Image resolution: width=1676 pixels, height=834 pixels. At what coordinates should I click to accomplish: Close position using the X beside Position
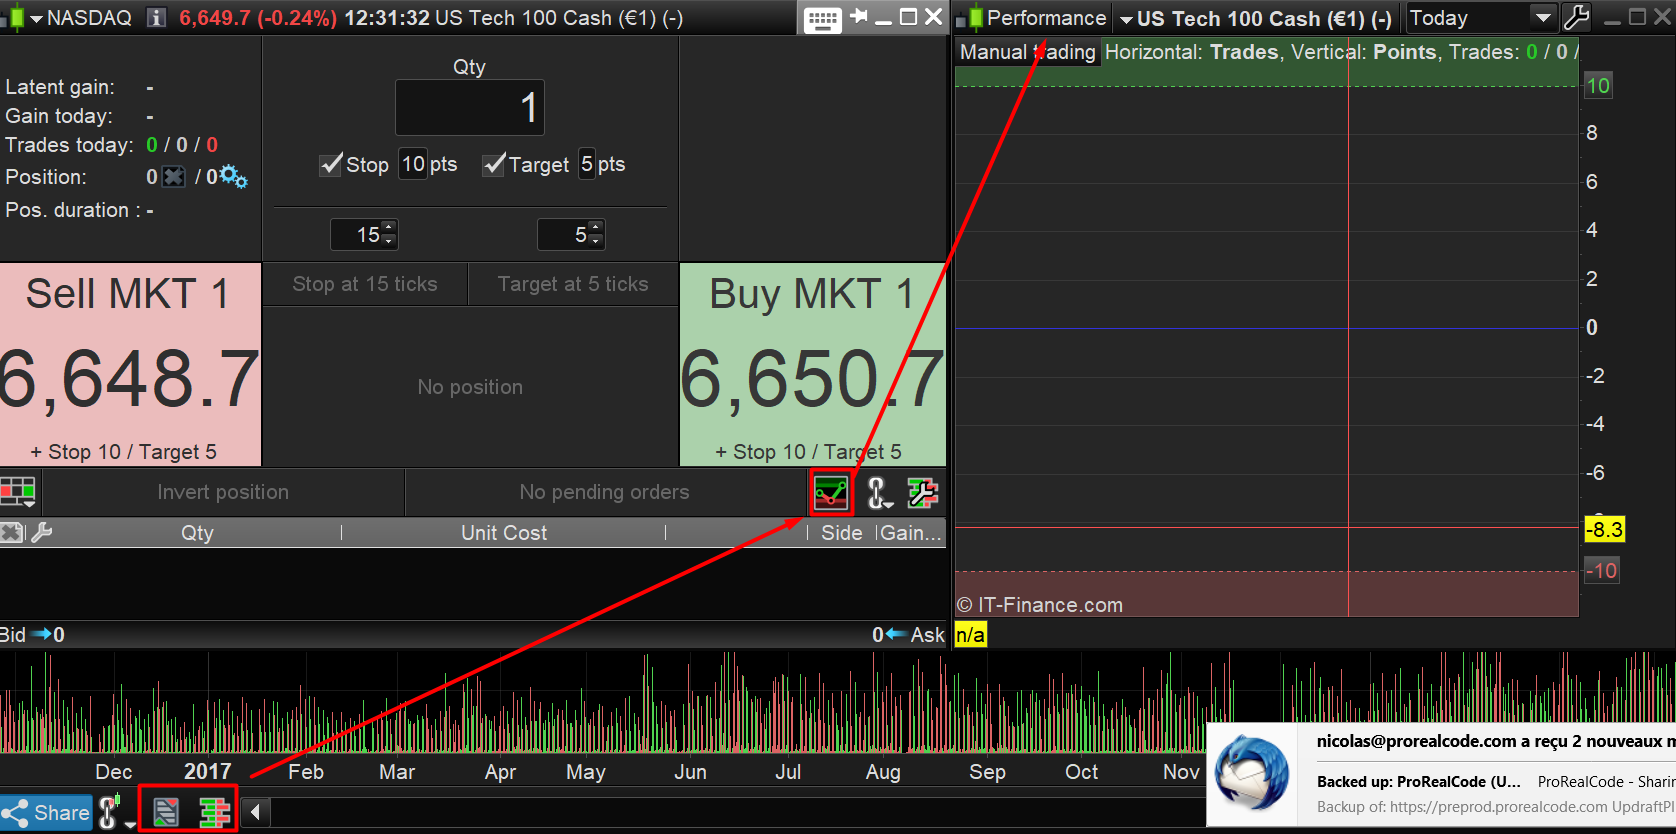click(x=174, y=177)
